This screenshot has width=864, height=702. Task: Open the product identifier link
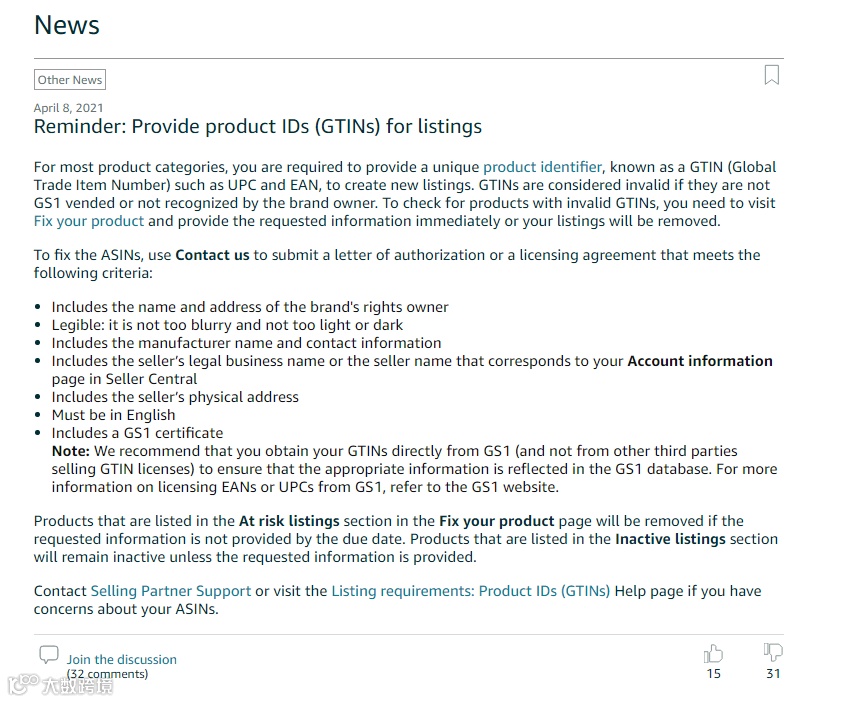point(542,167)
